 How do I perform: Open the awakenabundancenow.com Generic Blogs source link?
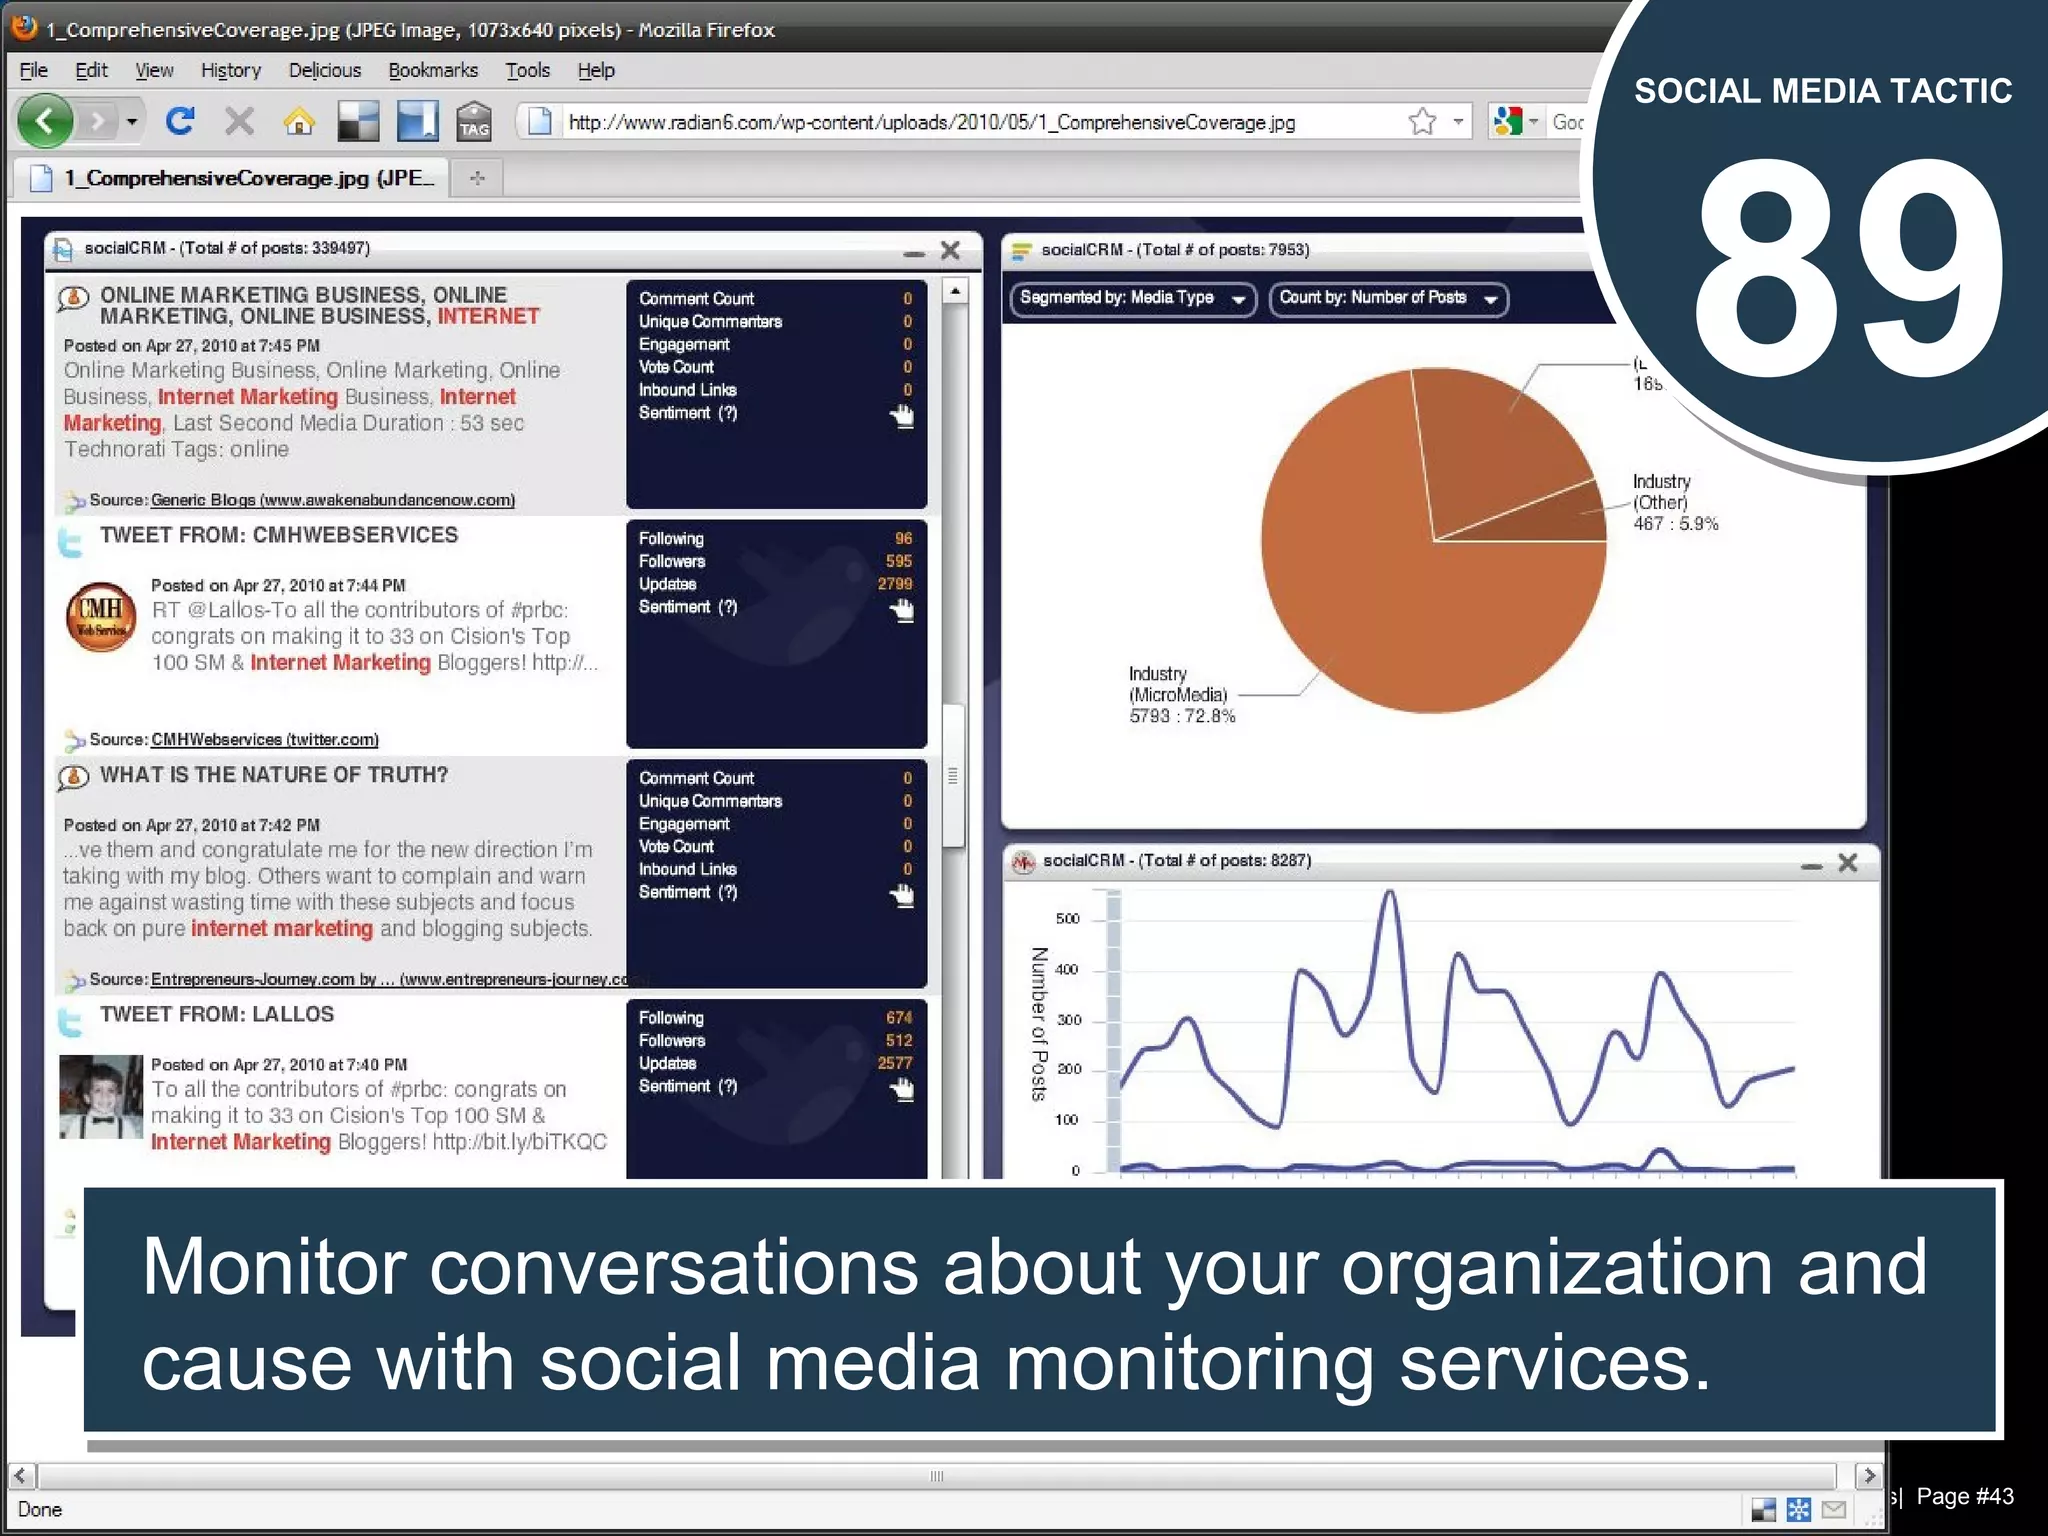pyautogui.click(x=333, y=500)
